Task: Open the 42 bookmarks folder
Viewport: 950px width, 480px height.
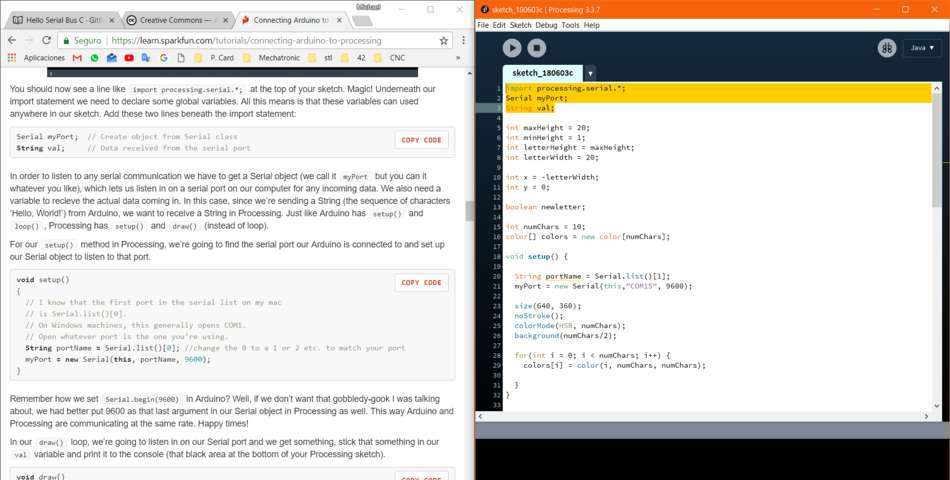Action: (x=353, y=58)
